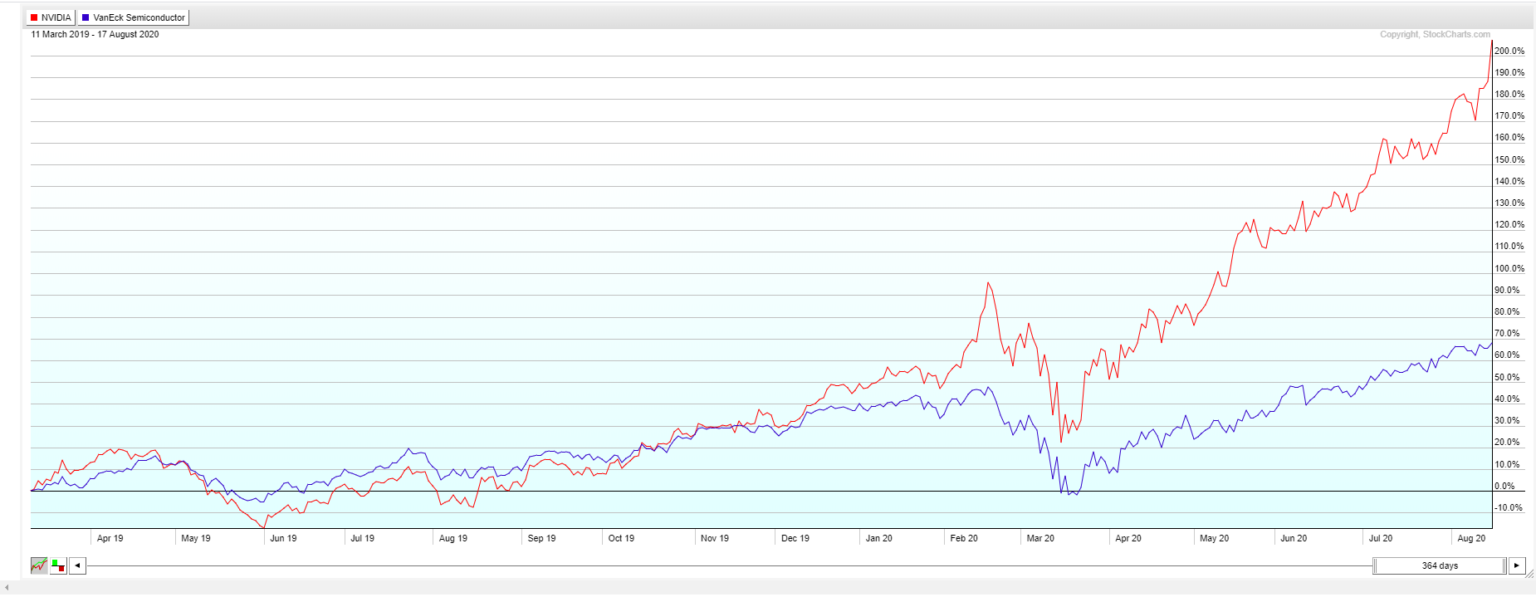
Task: Click the date range slider track
Action: click(730, 566)
